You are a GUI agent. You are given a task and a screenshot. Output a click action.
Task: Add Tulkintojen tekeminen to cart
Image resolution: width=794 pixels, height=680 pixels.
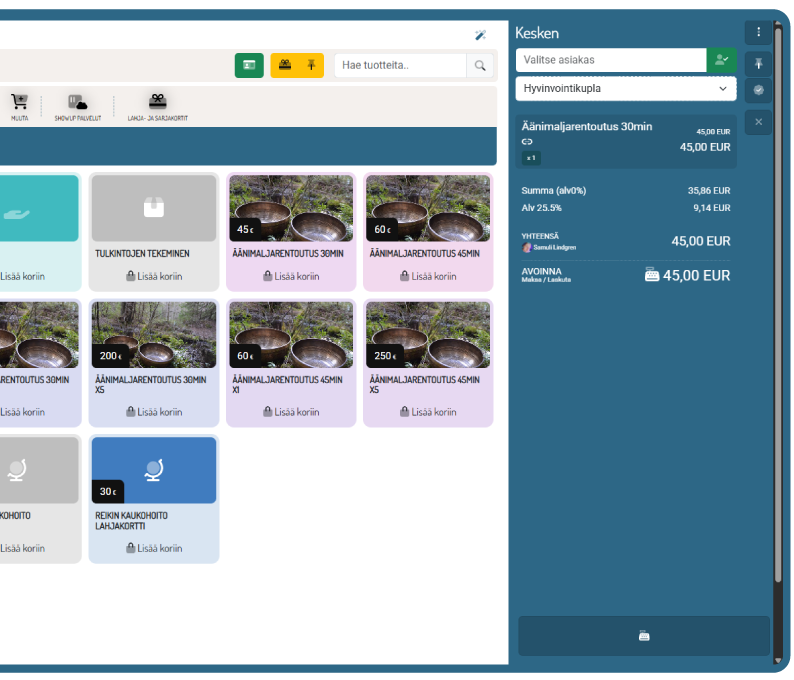point(153,276)
